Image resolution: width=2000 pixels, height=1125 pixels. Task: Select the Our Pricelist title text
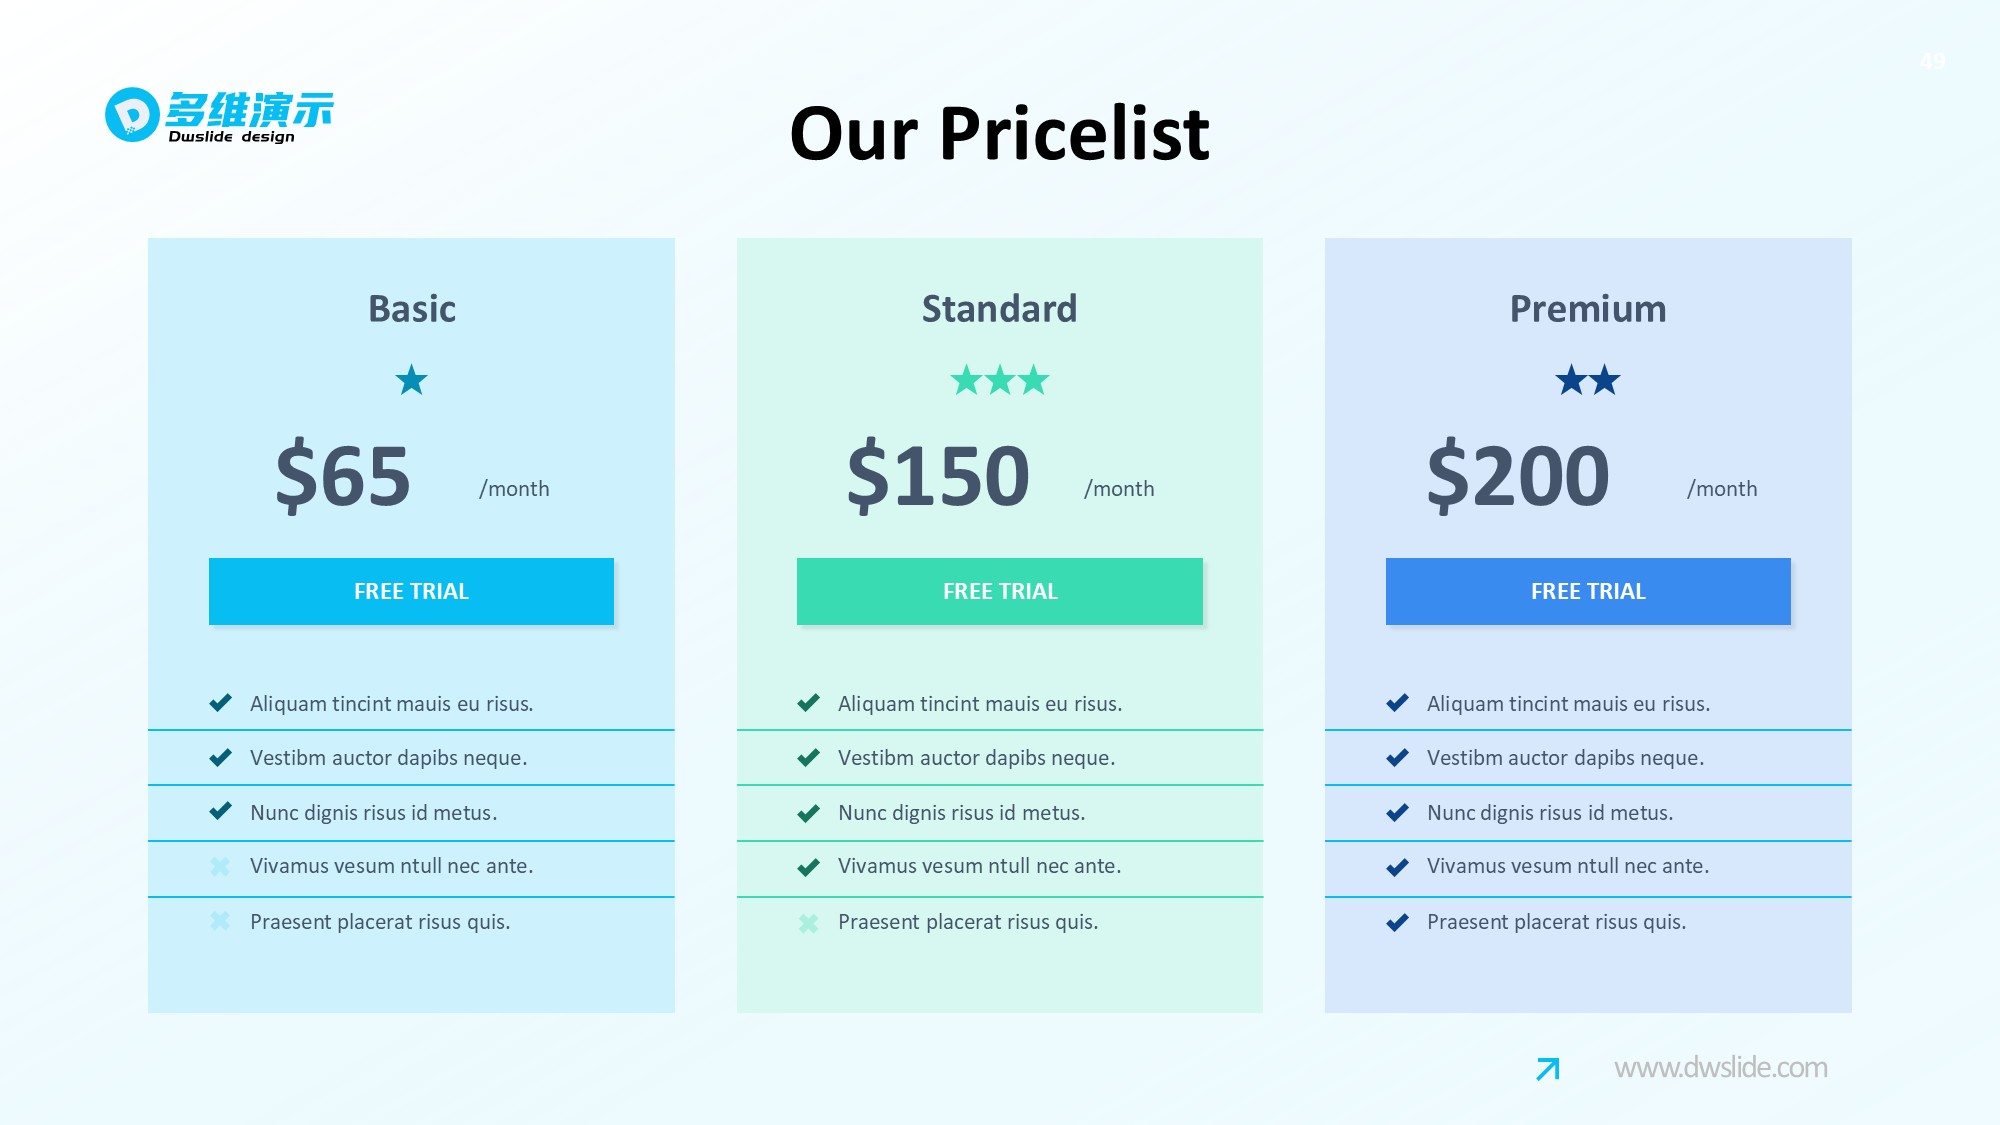pos(999,133)
